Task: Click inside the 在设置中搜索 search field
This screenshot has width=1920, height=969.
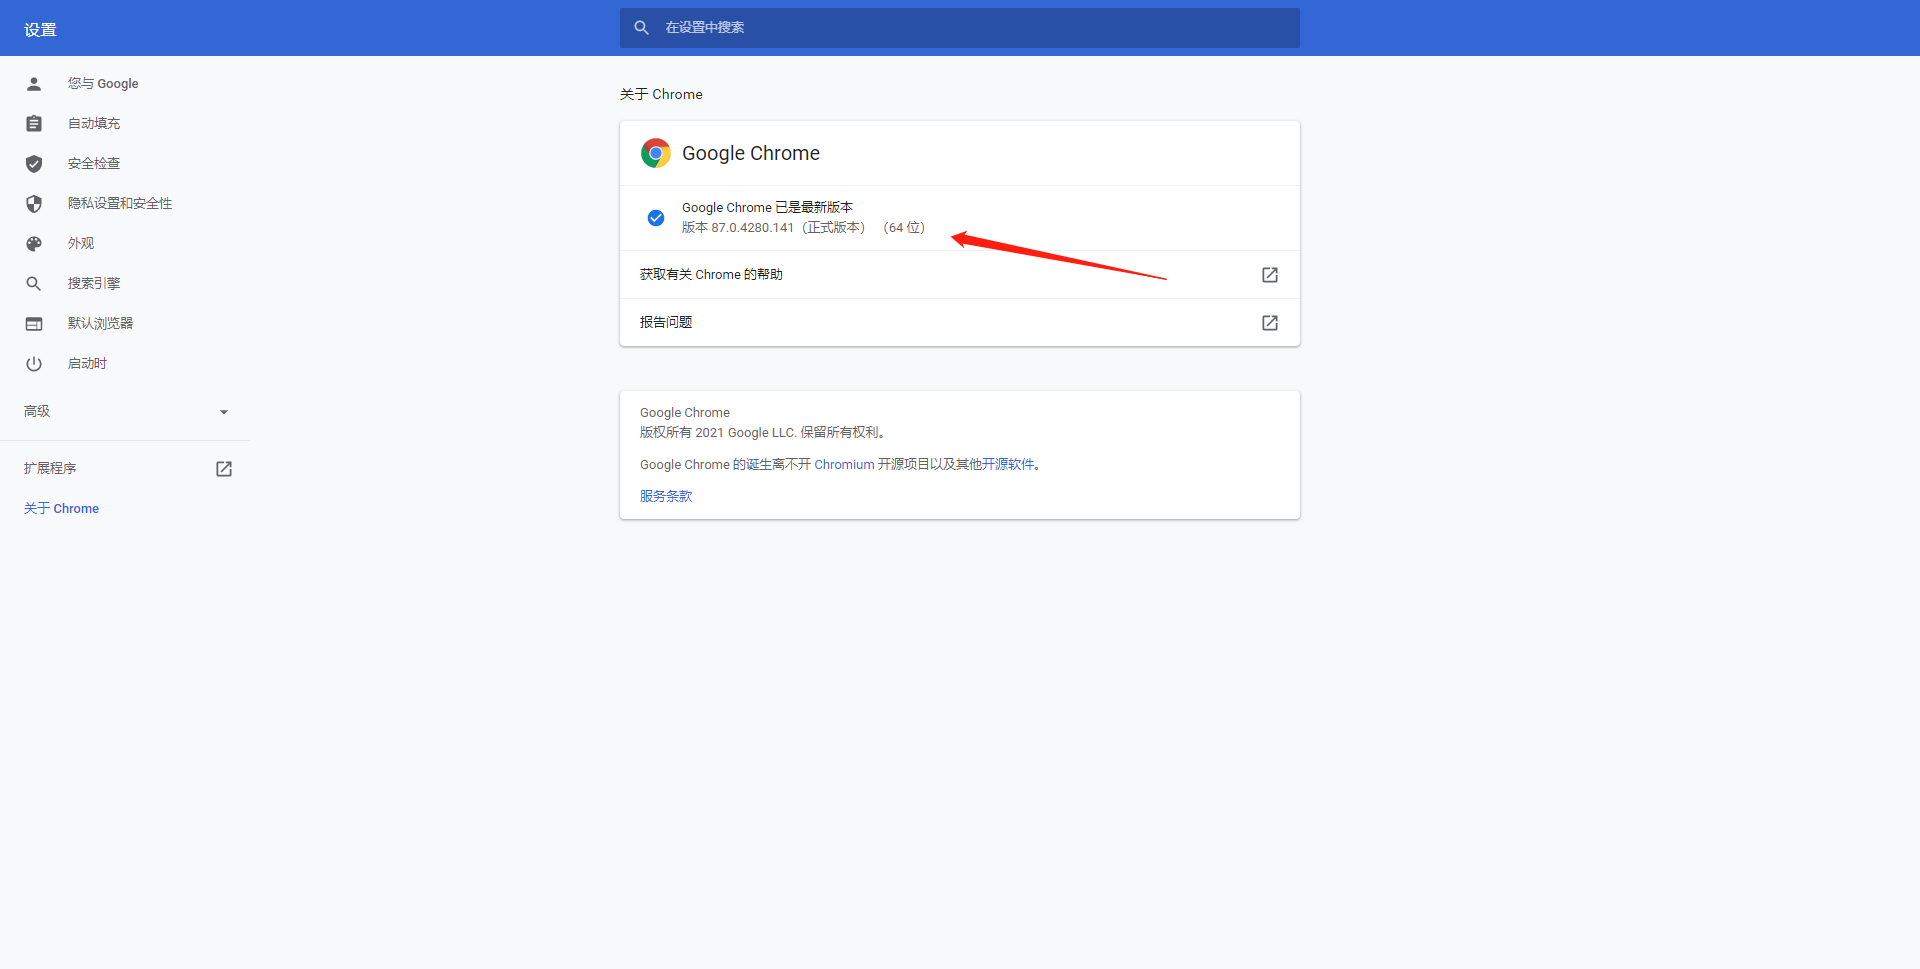Action: pos(960,27)
